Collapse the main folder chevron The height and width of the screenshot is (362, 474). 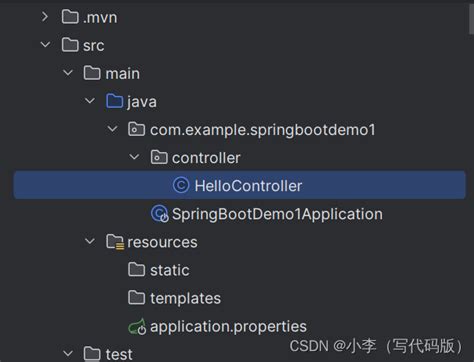[x=68, y=73]
